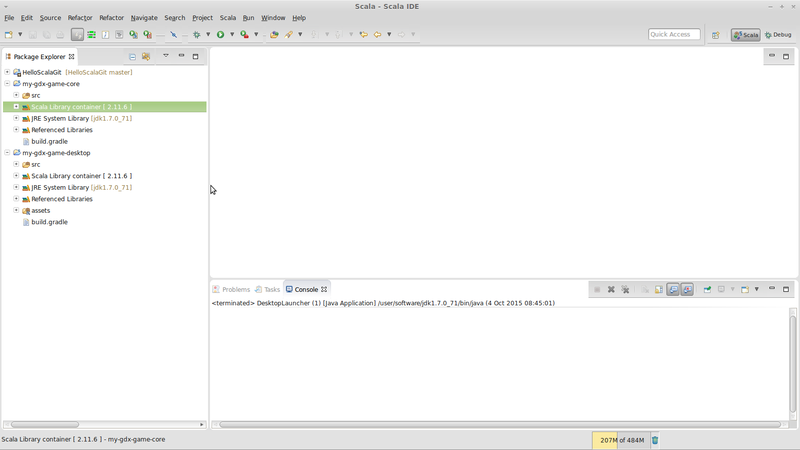Toggle Show Console on Standard Out

(x=673, y=289)
